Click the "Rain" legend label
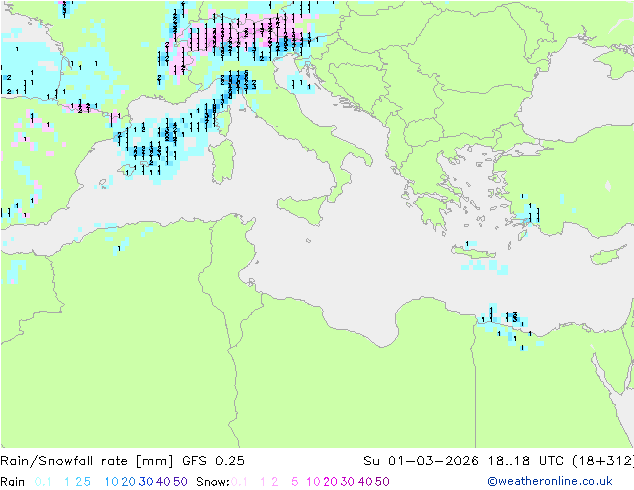Viewport: 634px width, 490px height. [13, 482]
